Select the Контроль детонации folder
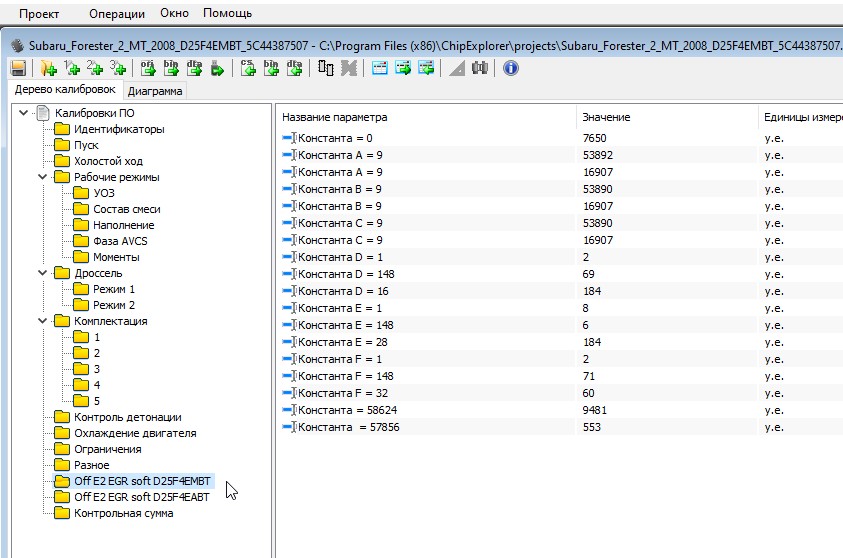The height and width of the screenshot is (558, 843). 127,417
